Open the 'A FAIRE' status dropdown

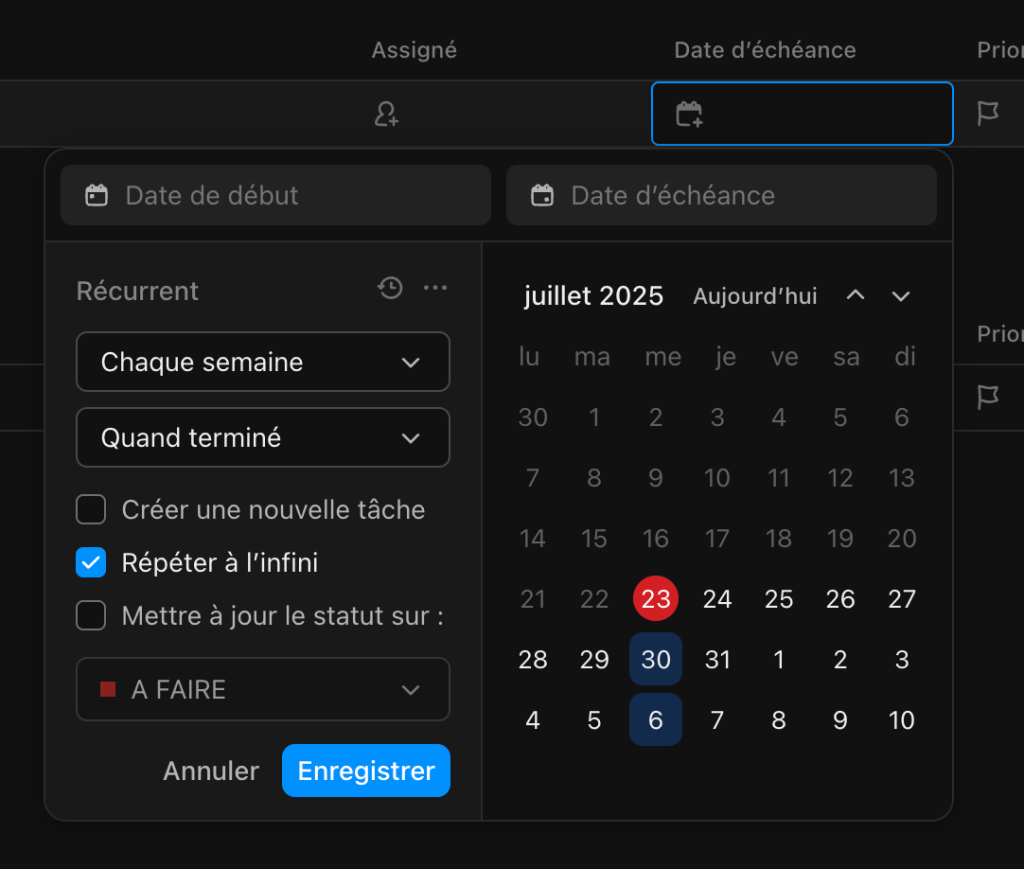point(263,690)
